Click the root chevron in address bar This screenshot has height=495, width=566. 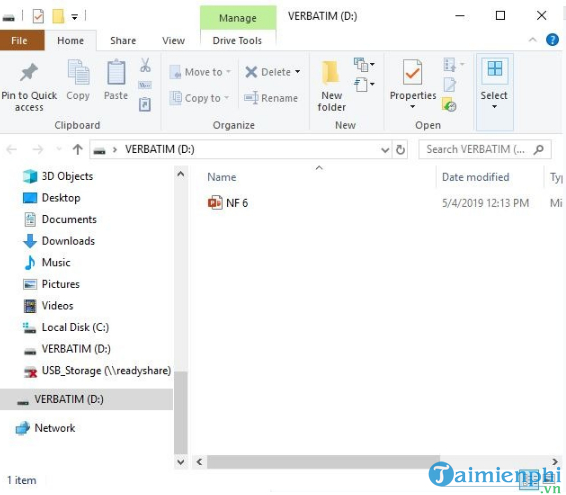(115, 149)
